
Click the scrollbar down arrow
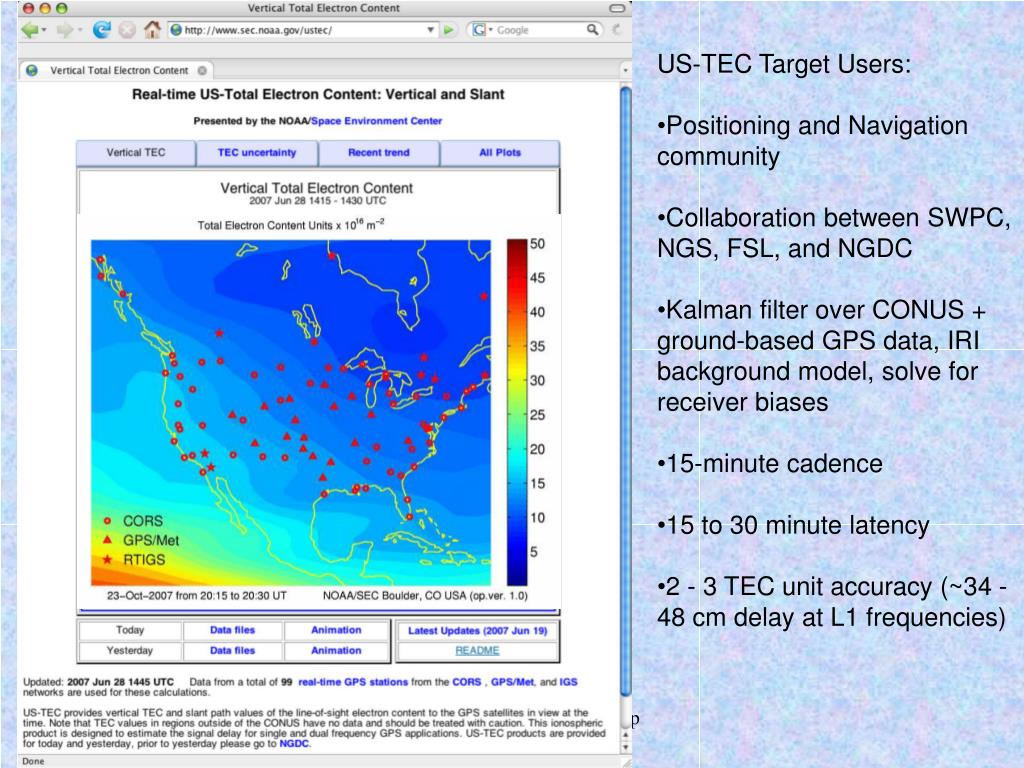[x=626, y=747]
